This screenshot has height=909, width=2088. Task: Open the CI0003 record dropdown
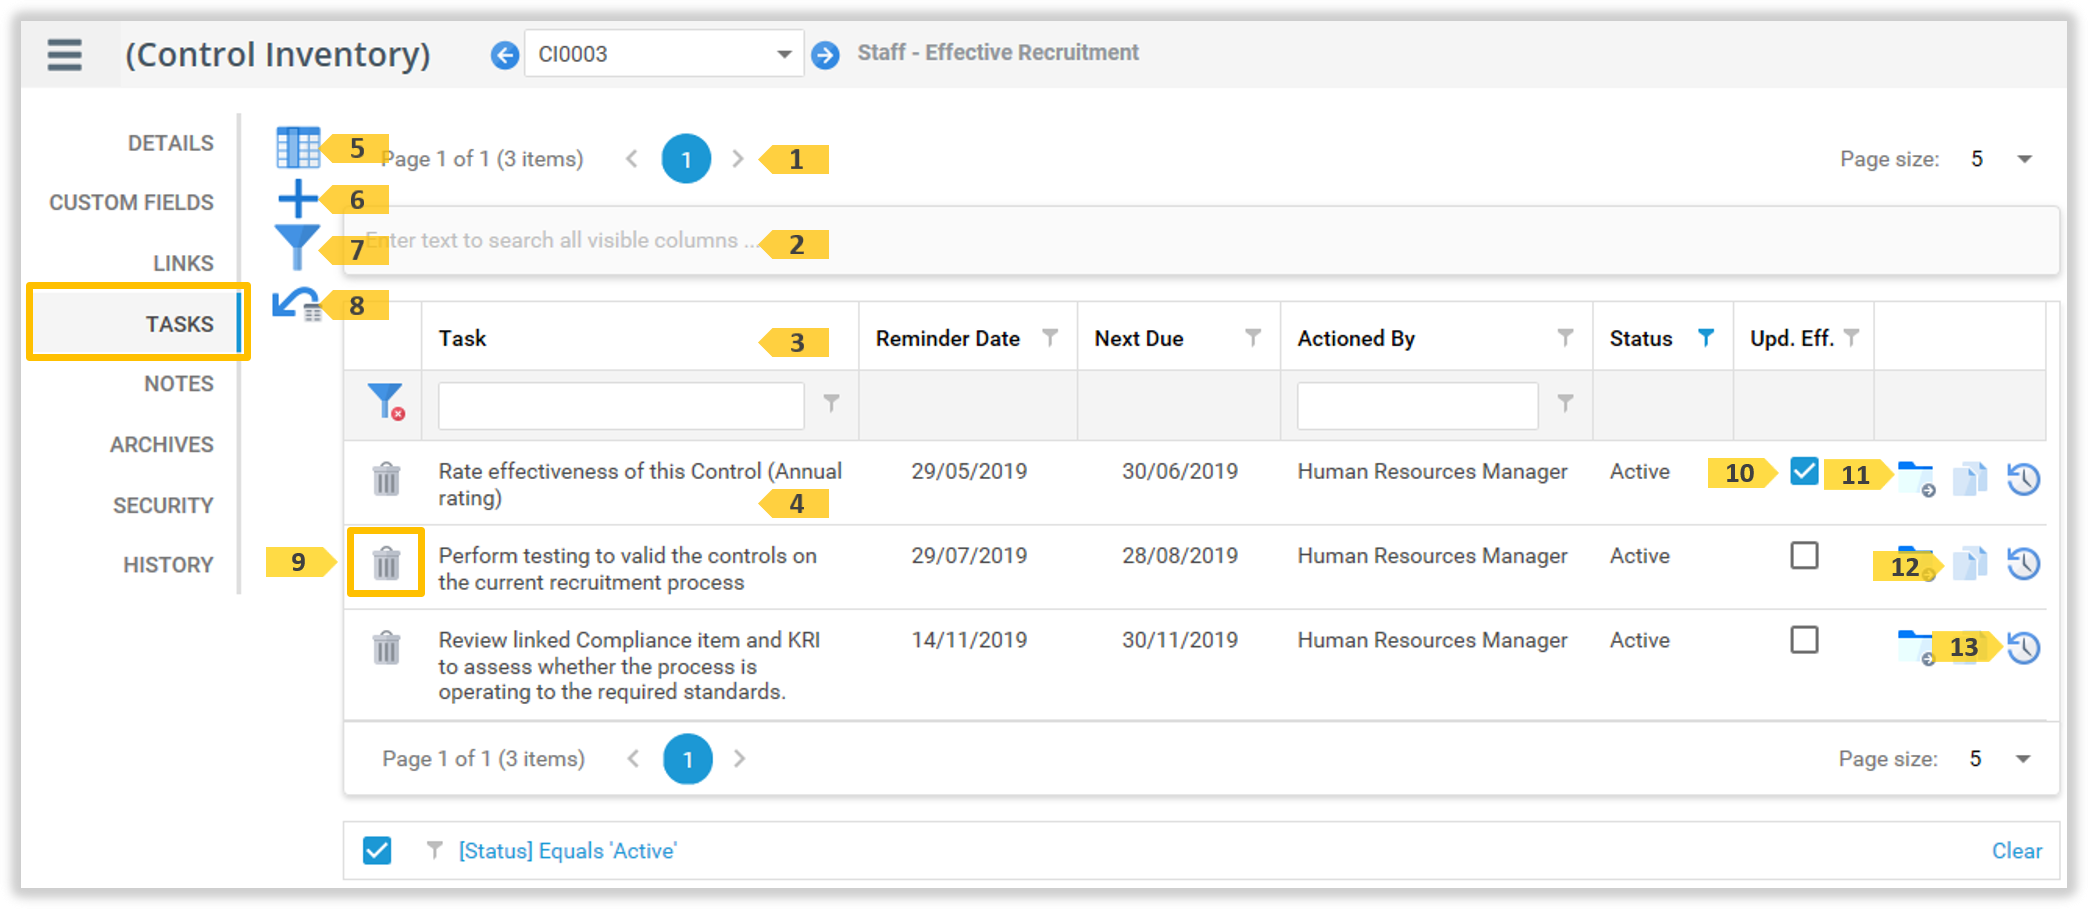(784, 55)
